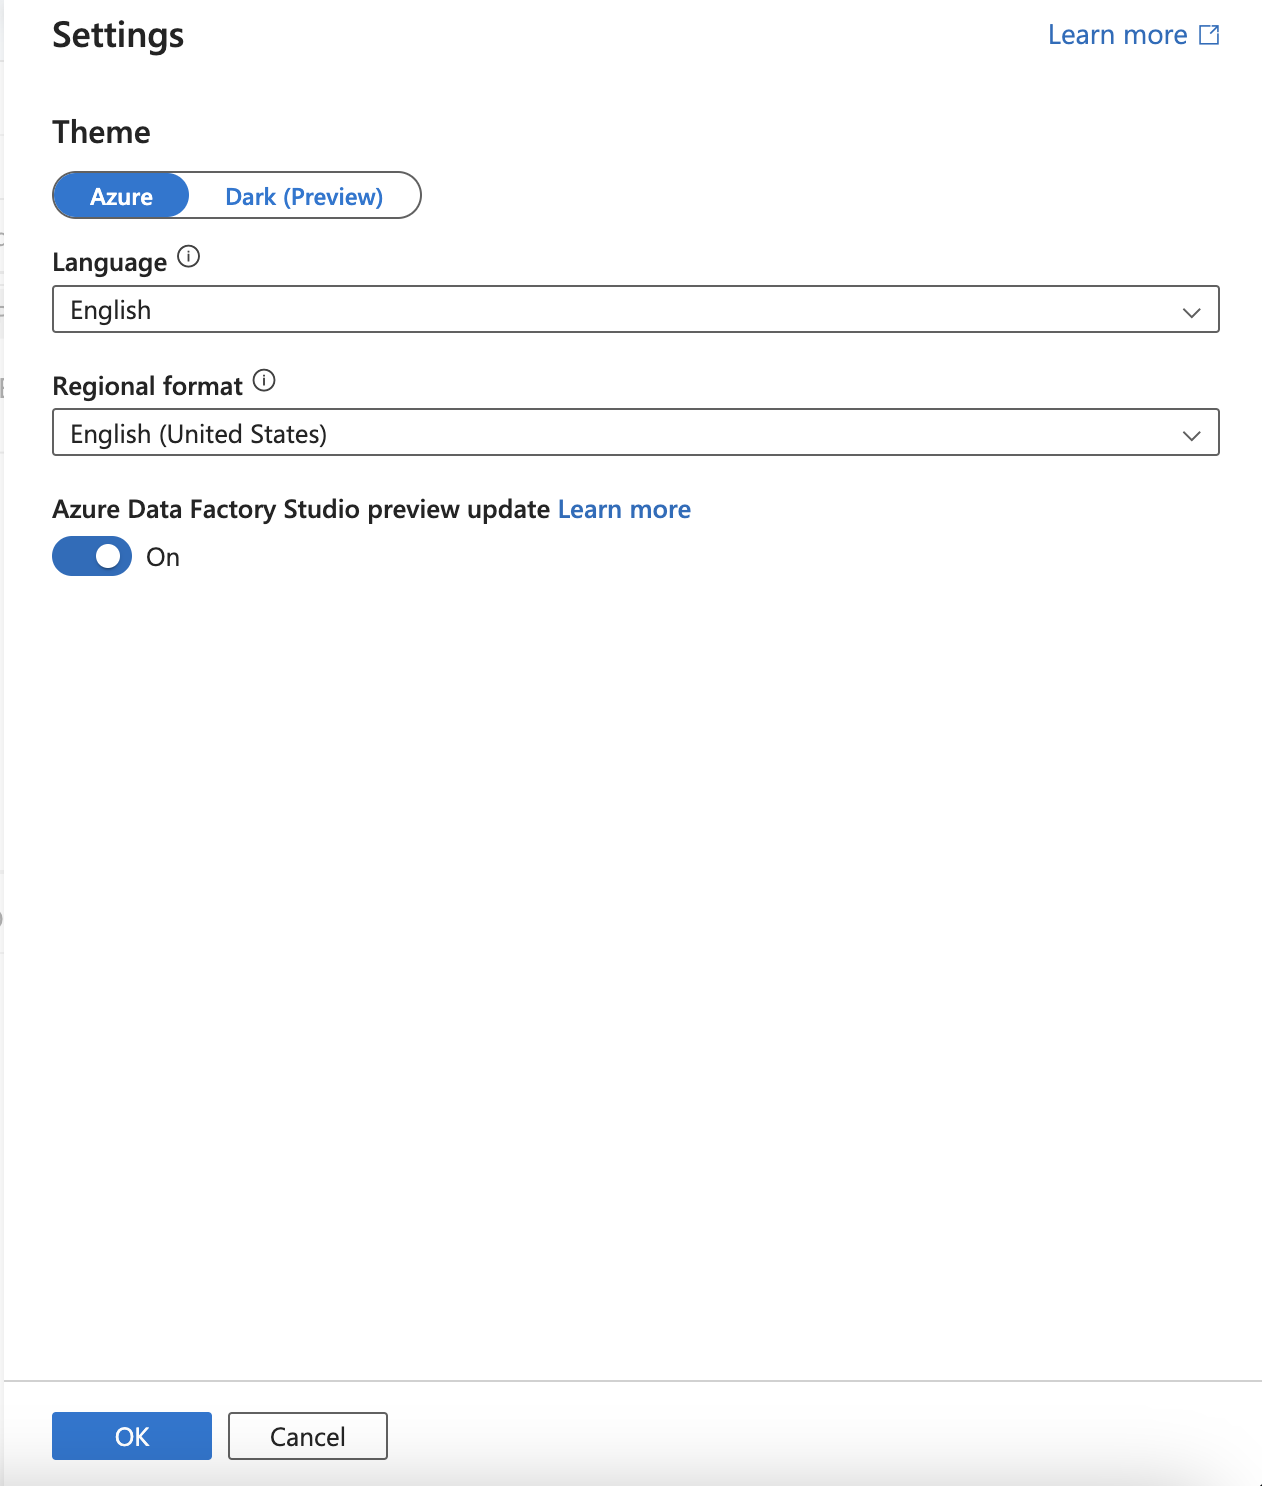This screenshot has width=1262, height=1486.
Task: Click the info icon next to Language
Action: point(189,257)
